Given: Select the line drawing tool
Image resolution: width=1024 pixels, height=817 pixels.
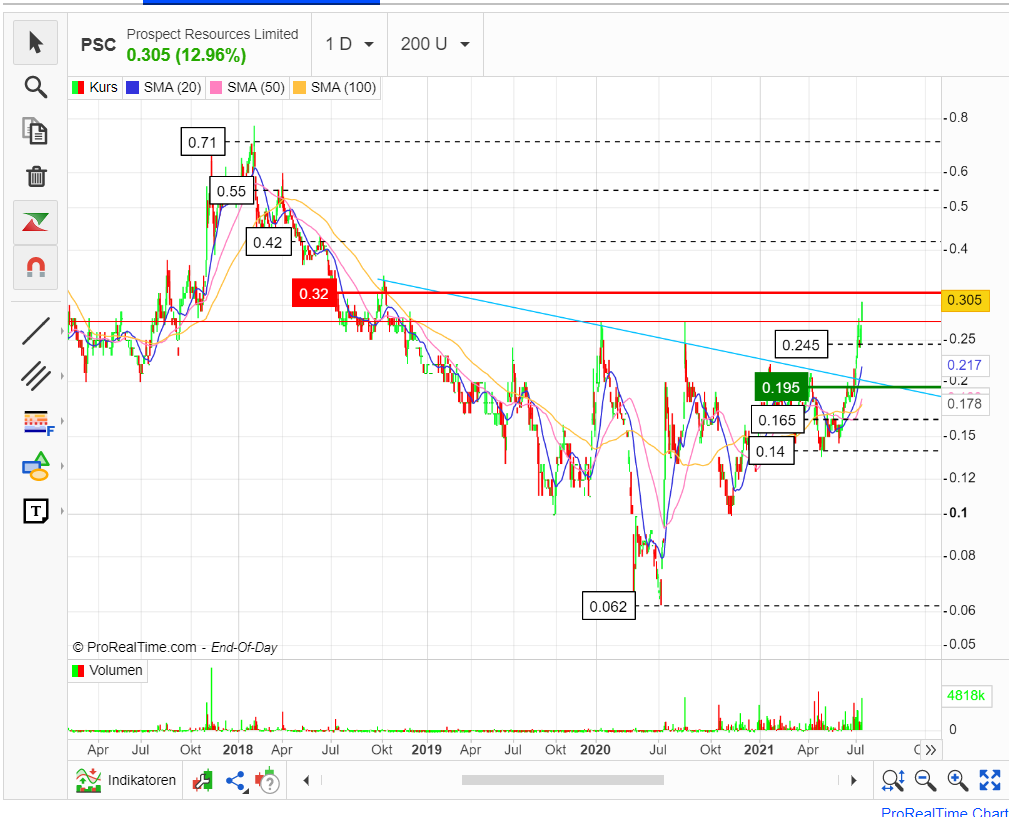Looking at the screenshot, I should click(x=35, y=330).
